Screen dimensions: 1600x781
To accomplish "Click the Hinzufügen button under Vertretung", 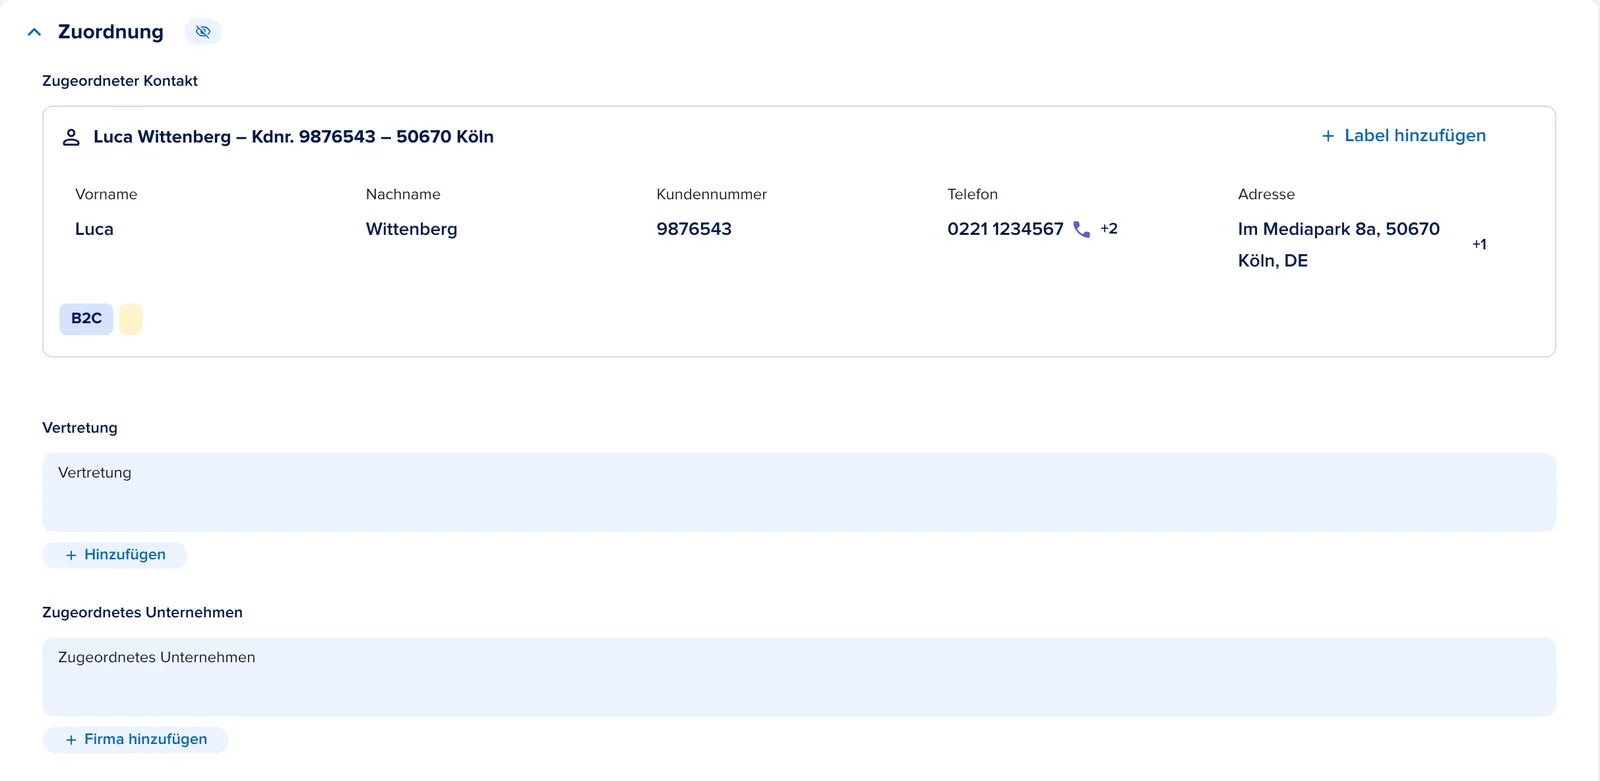I will tap(114, 555).
